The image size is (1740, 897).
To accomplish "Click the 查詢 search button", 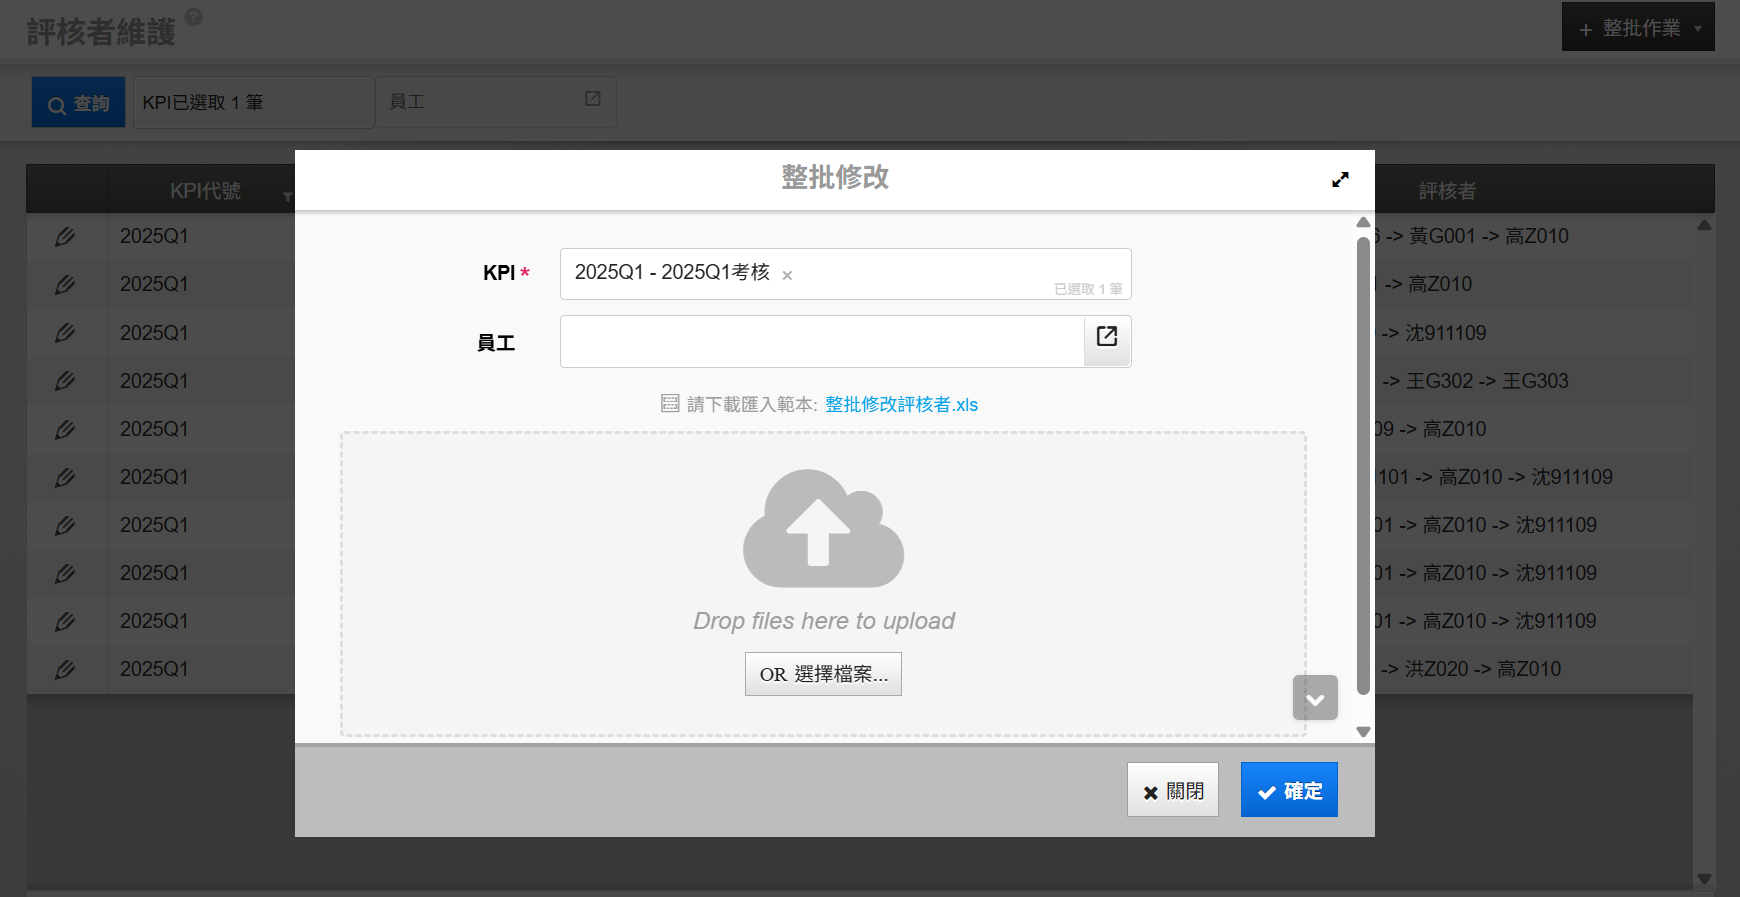I will coord(78,103).
